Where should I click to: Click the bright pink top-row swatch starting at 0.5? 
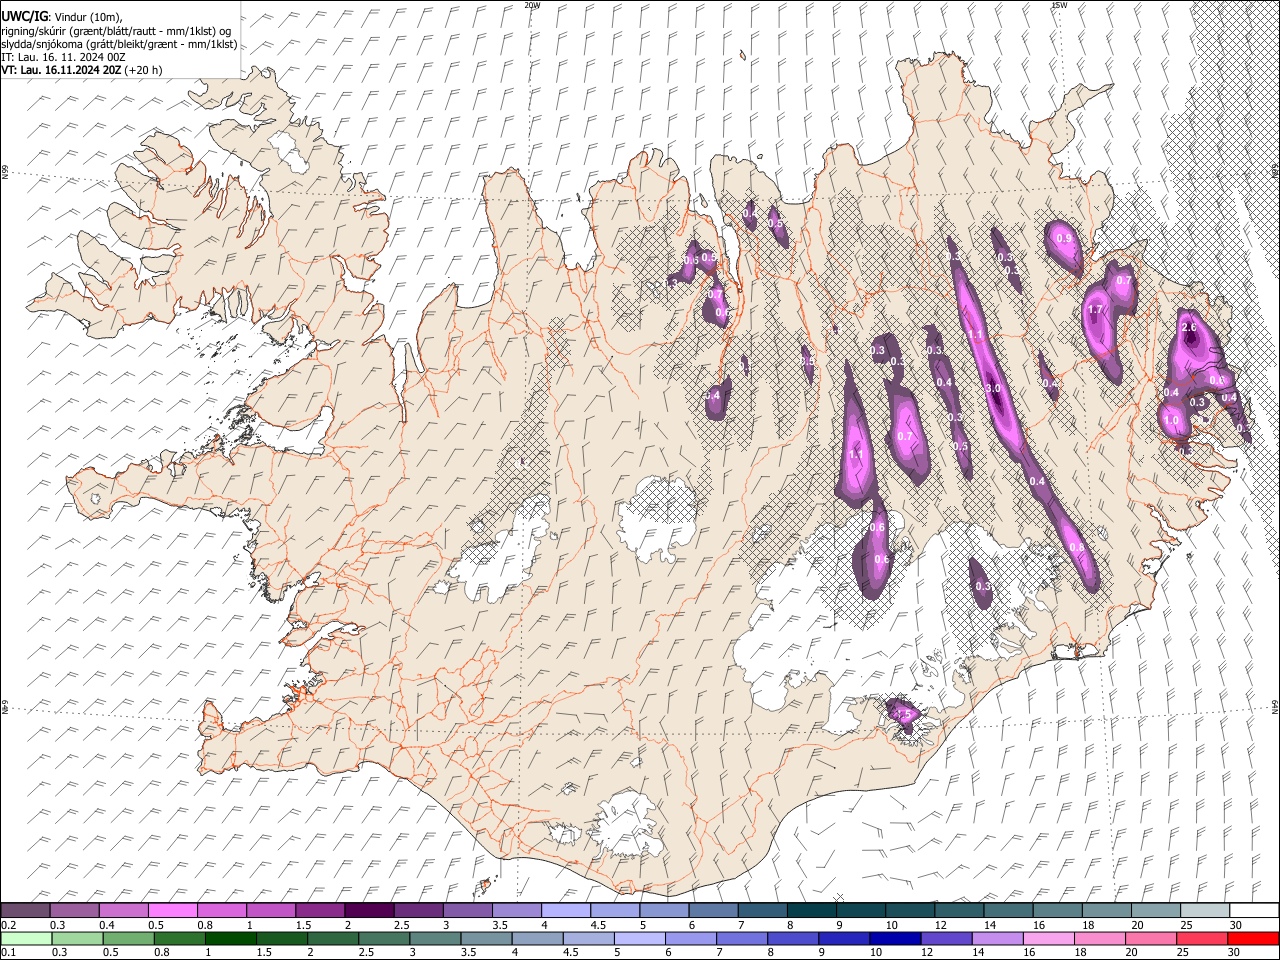(x=173, y=911)
